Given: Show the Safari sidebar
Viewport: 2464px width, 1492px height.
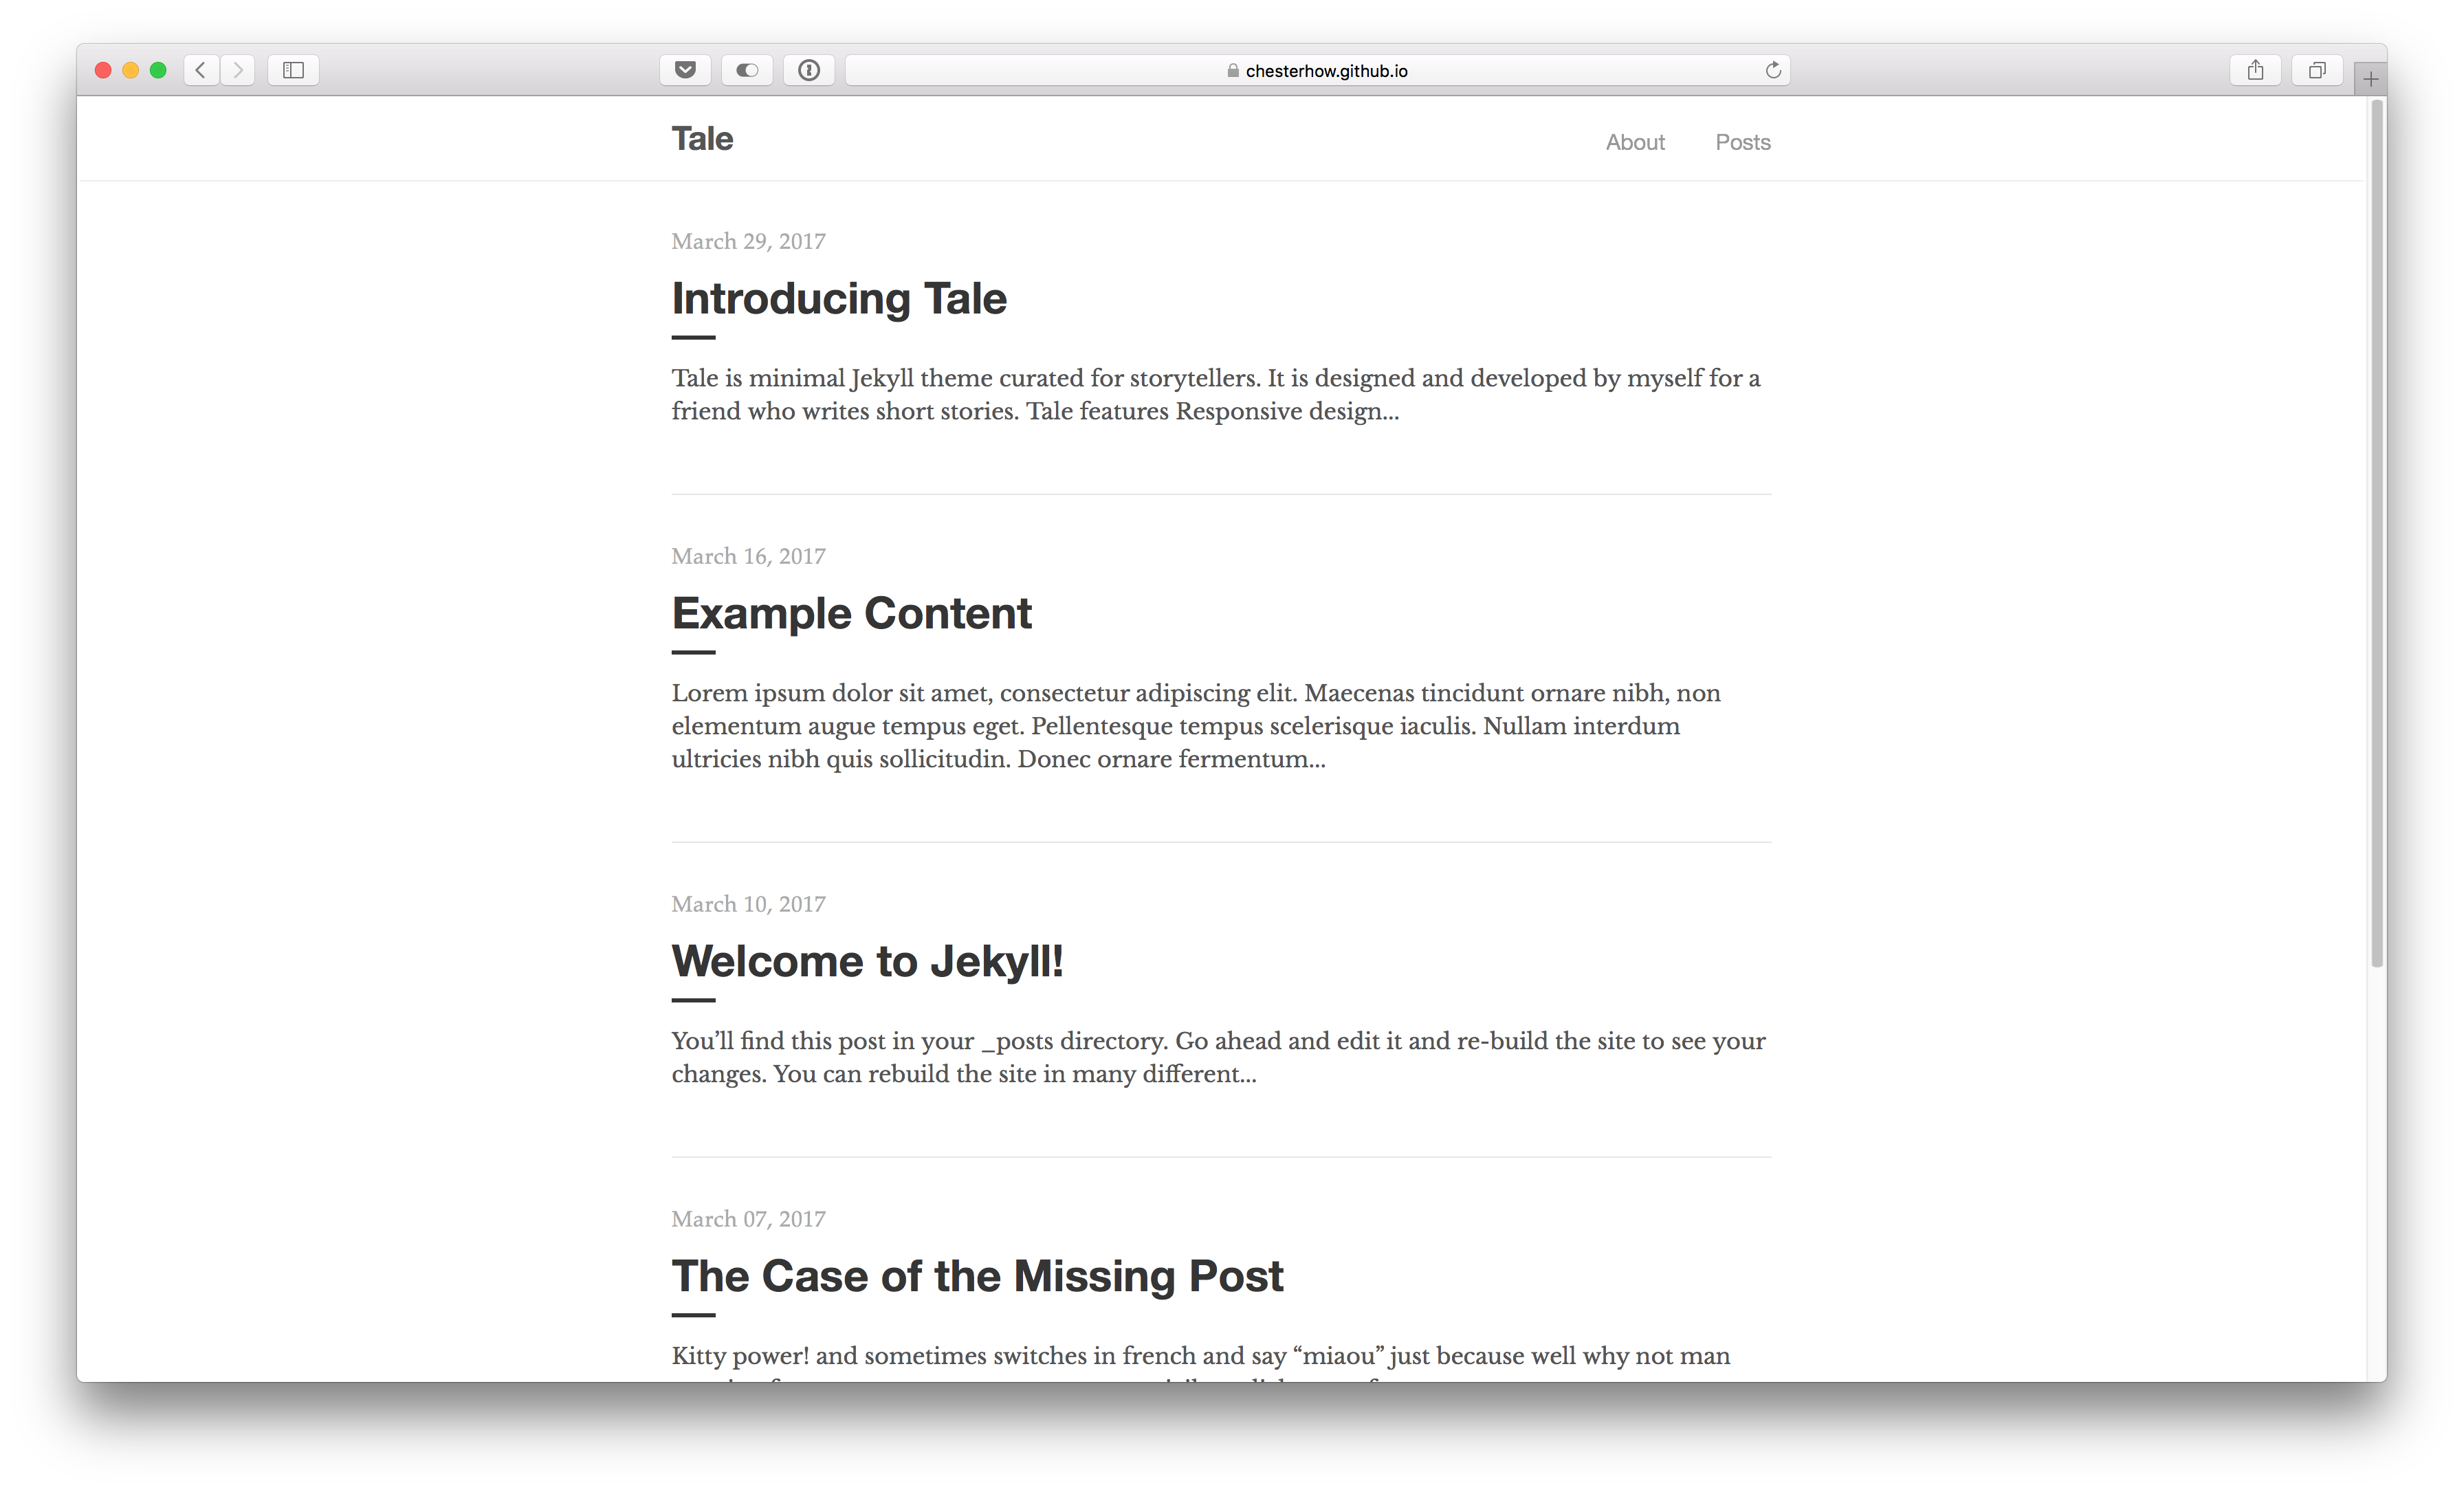Looking at the screenshot, I should point(293,70).
